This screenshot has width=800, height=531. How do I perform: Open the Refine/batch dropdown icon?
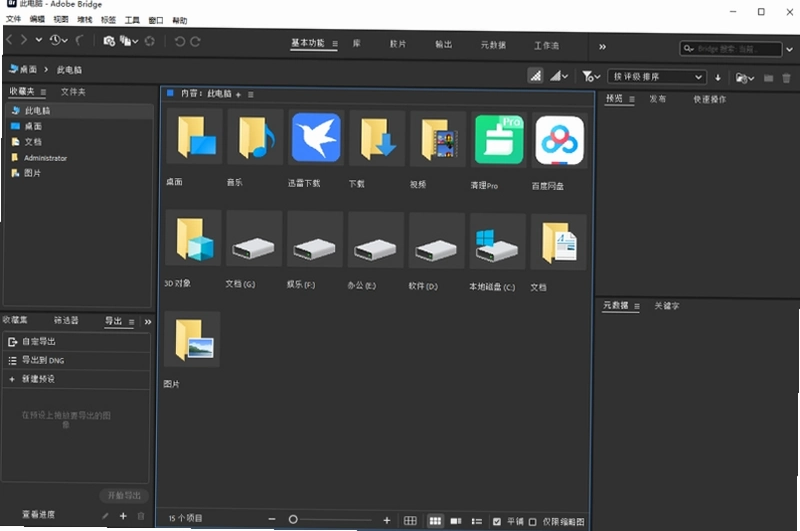[129, 41]
